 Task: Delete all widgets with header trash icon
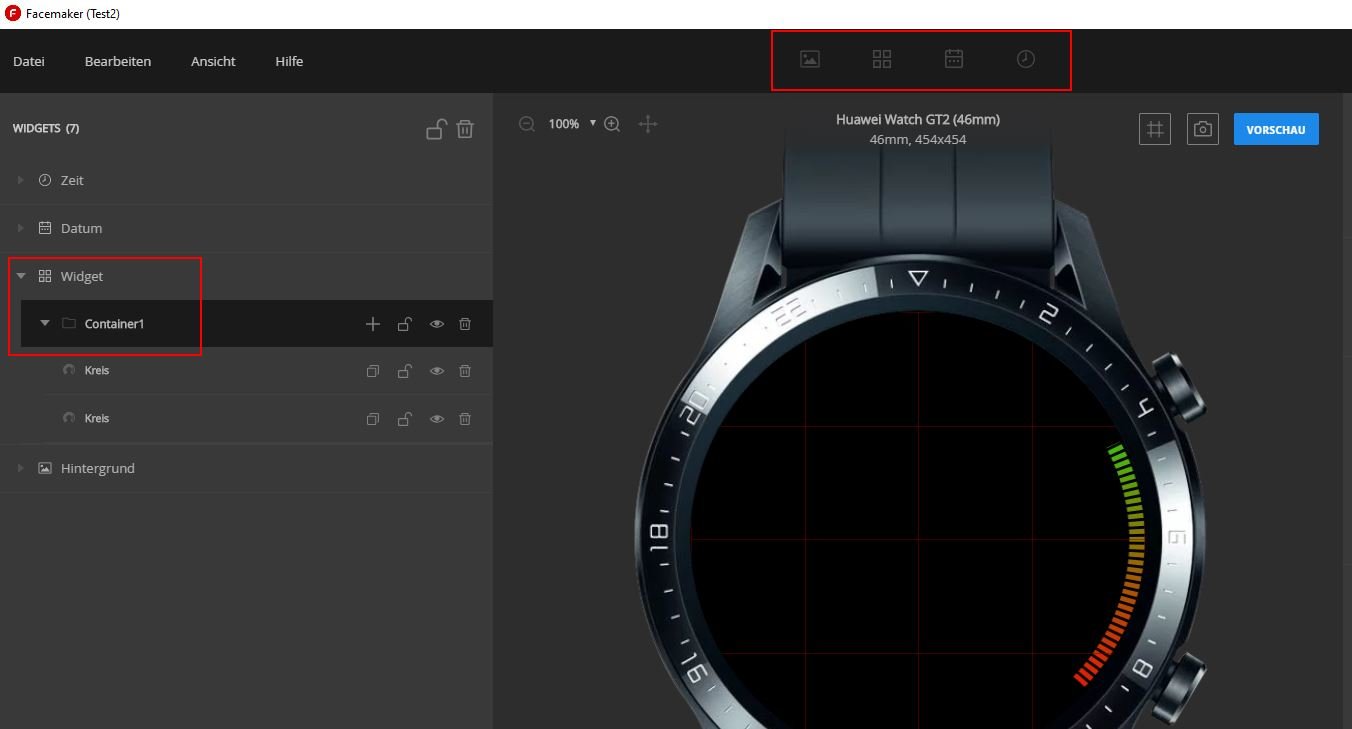point(465,129)
